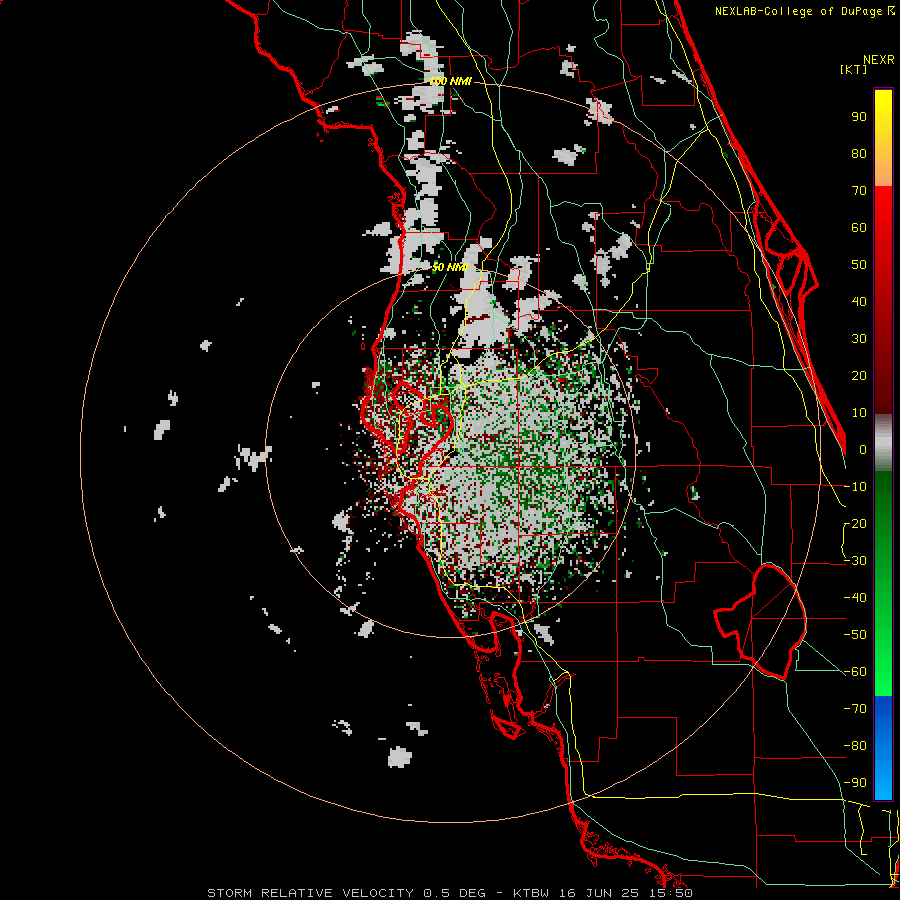The image size is (900, 900).
Task: Pick the blue segment of the velocity scale
Action: [x=883, y=747]
